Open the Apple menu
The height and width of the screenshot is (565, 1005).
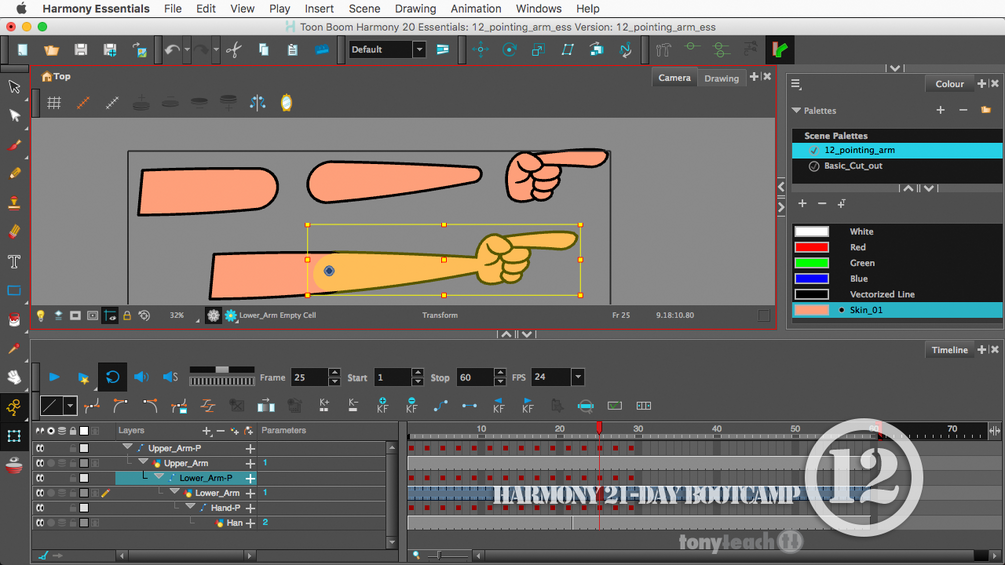pos(21,8)
